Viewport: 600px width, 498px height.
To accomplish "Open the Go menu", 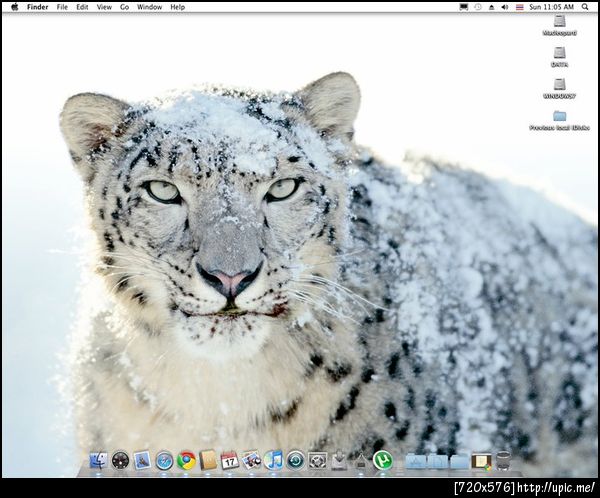I will (x=124, y=7).
